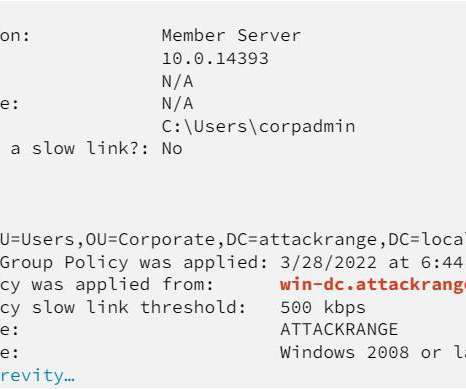This screenshot has height=389, width=466.
Task: Click the OS version 10.0.14393
Action: point(215,58)
